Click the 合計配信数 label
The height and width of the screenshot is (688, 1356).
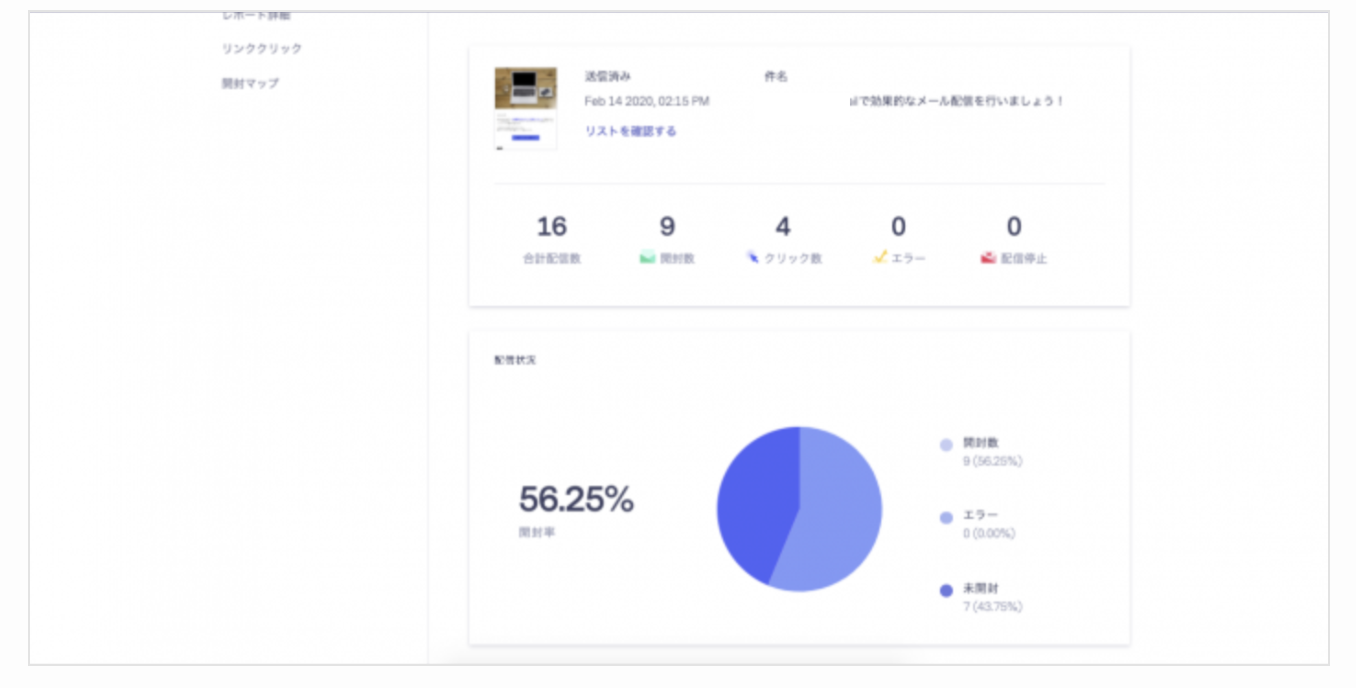[x=552, y=258]
